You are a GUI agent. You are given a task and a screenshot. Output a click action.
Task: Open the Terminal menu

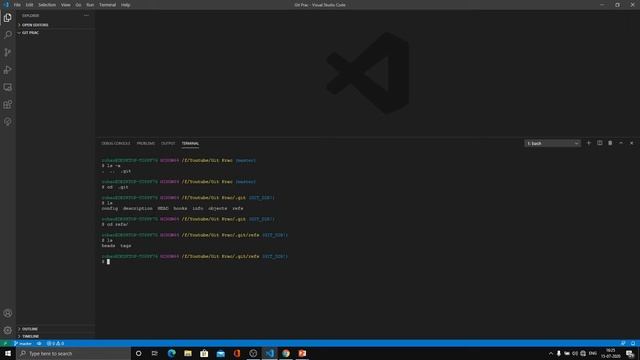(x=107, y=5)
